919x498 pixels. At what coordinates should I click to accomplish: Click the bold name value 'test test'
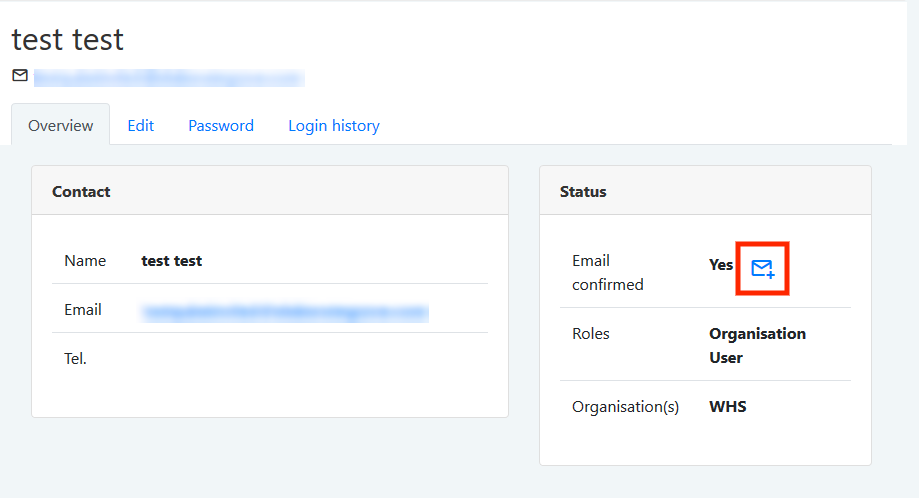172,261
